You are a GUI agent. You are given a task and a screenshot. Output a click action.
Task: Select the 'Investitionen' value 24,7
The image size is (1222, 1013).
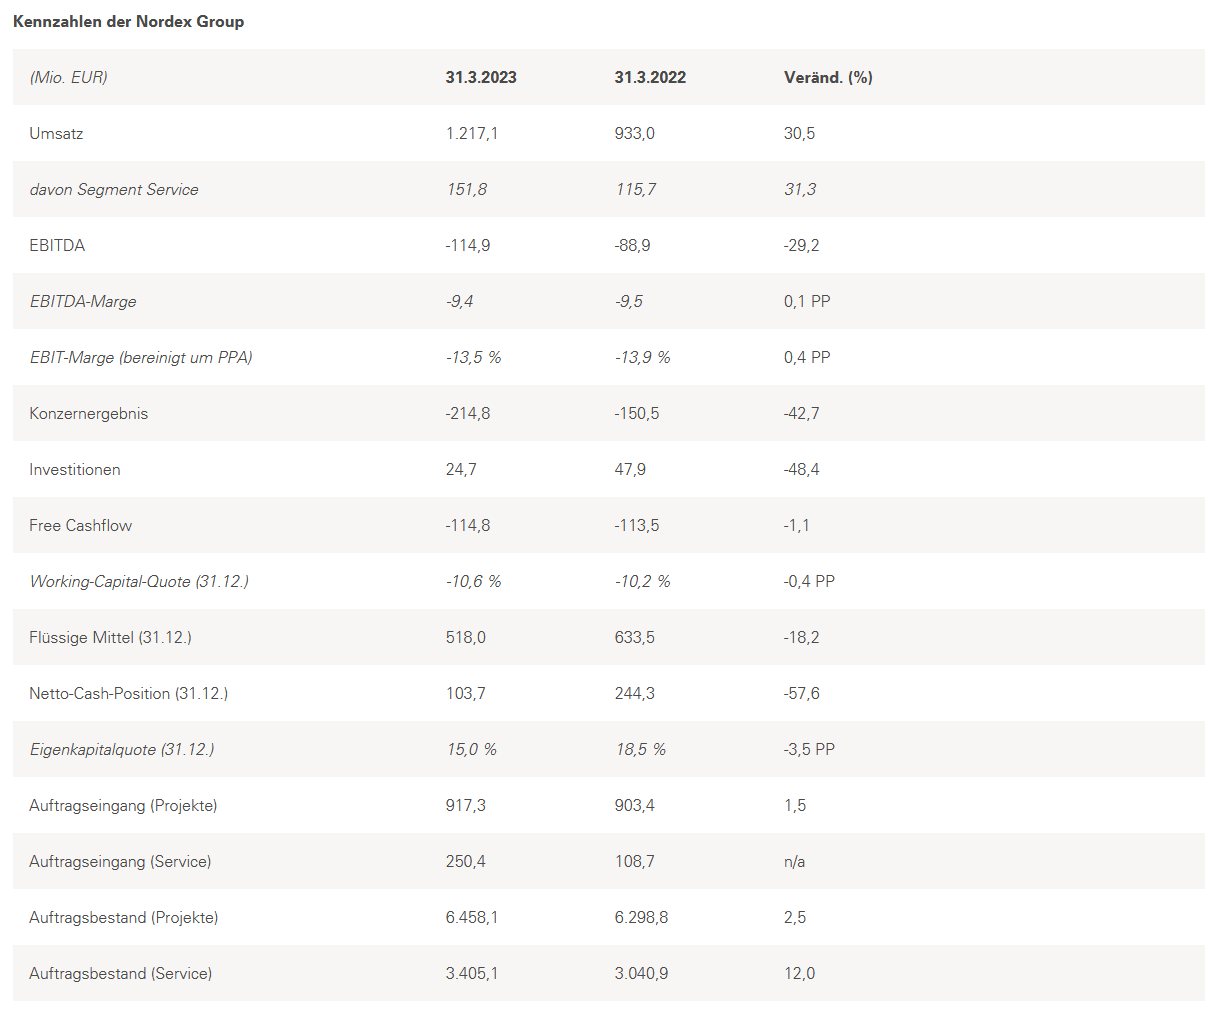tap(461, 469)
